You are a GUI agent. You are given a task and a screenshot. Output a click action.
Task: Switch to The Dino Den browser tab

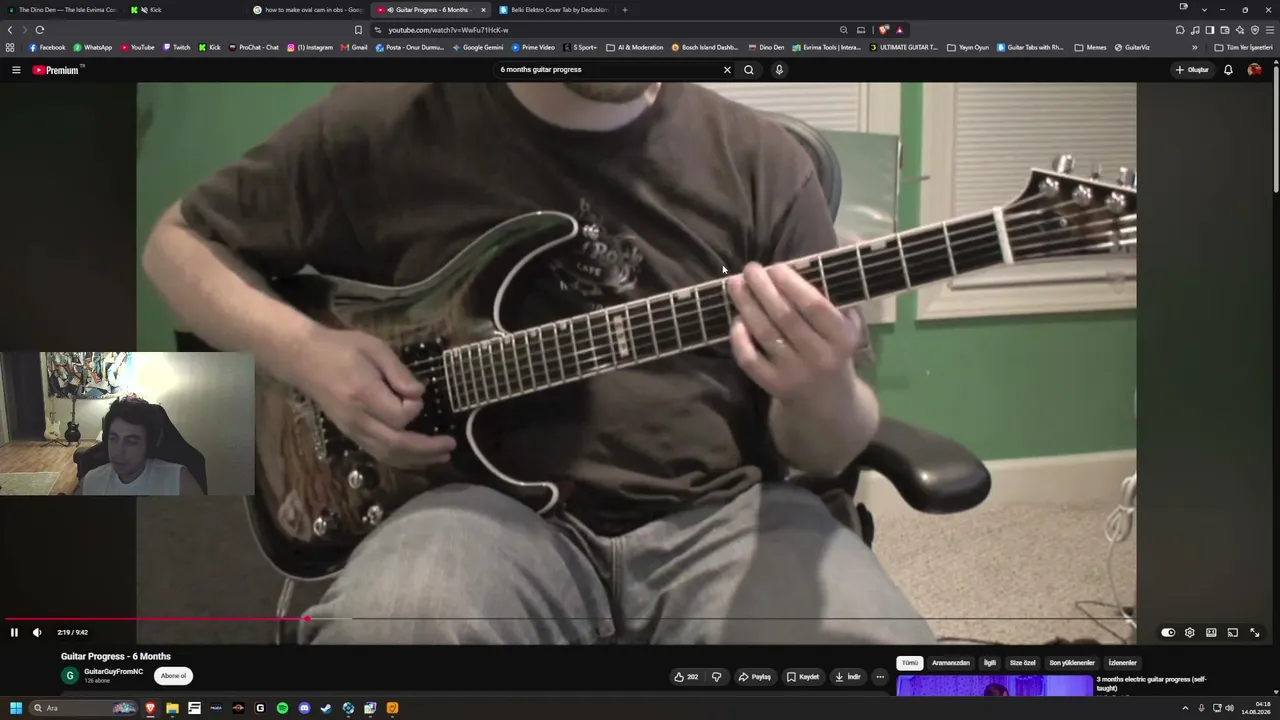(62, 10)
